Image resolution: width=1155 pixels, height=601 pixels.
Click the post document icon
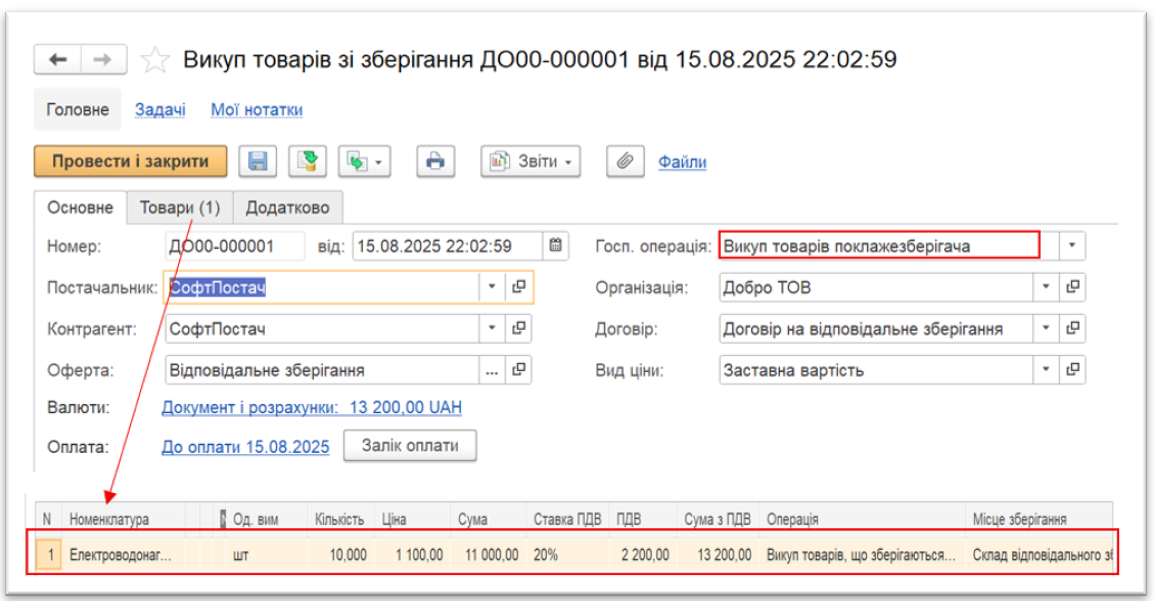(309, 162)
